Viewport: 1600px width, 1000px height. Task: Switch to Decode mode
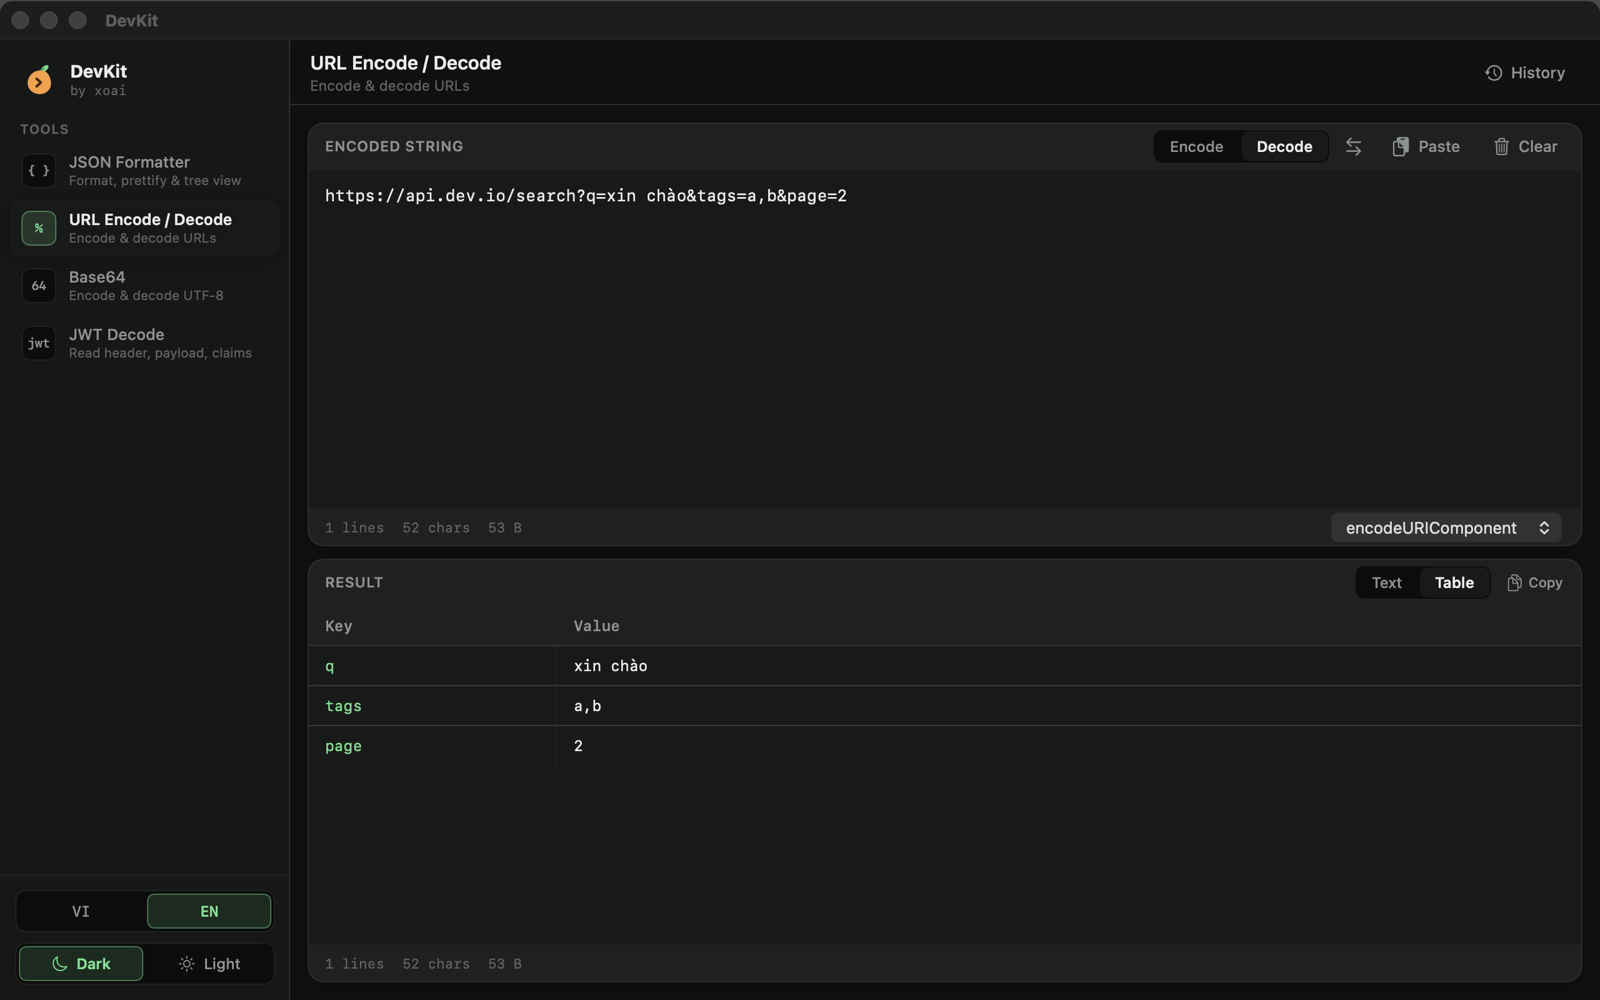click(x=1284, y=147)
